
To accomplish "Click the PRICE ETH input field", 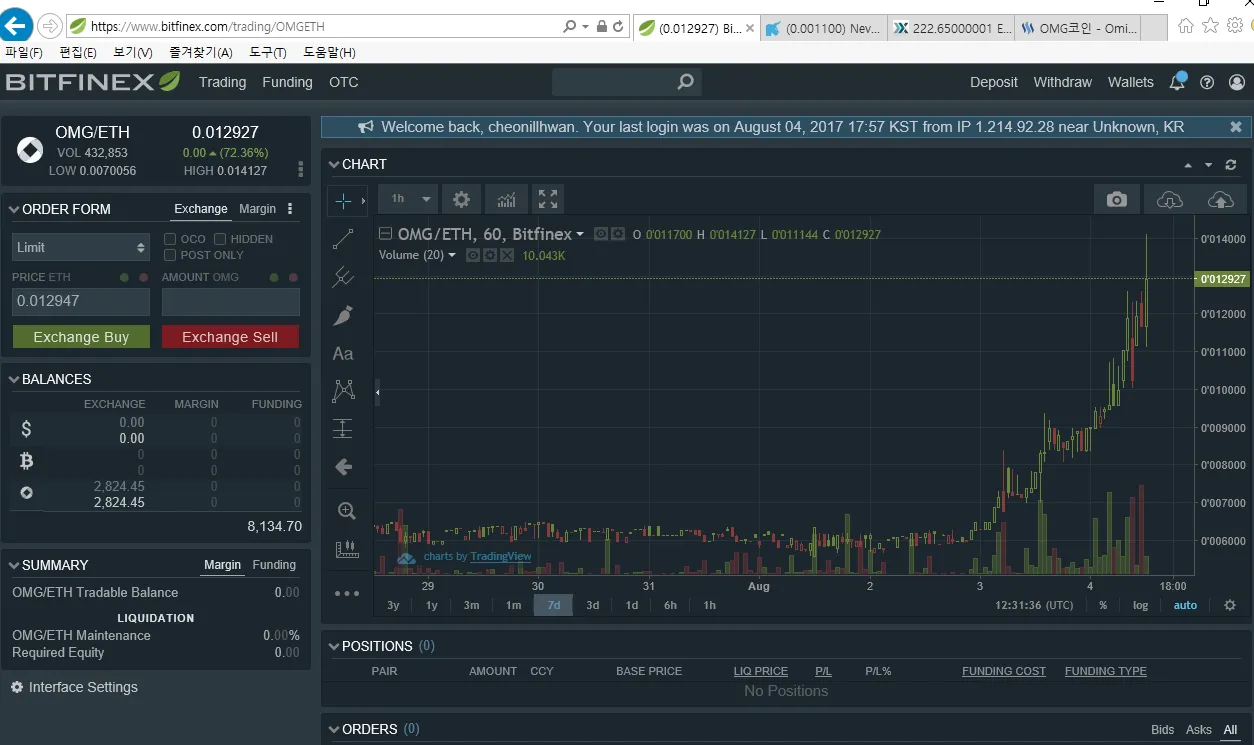I will coord(81,301).
